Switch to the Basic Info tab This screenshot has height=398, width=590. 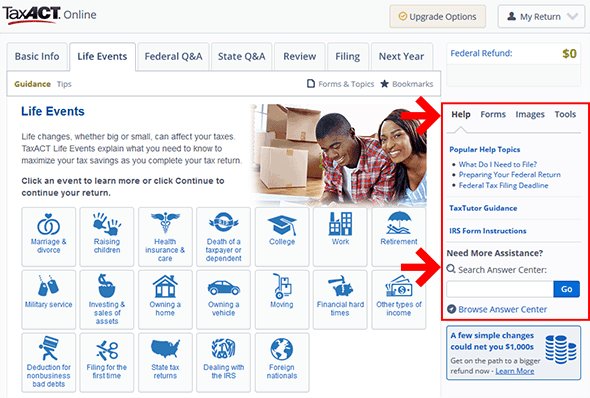pyautogui.click(x=37, y=56)
